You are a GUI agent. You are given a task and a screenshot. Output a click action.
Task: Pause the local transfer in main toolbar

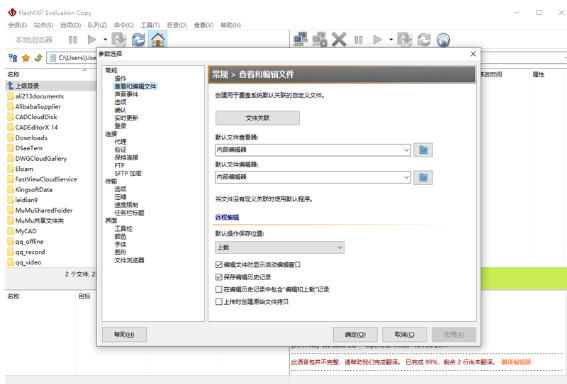[73, 40]
